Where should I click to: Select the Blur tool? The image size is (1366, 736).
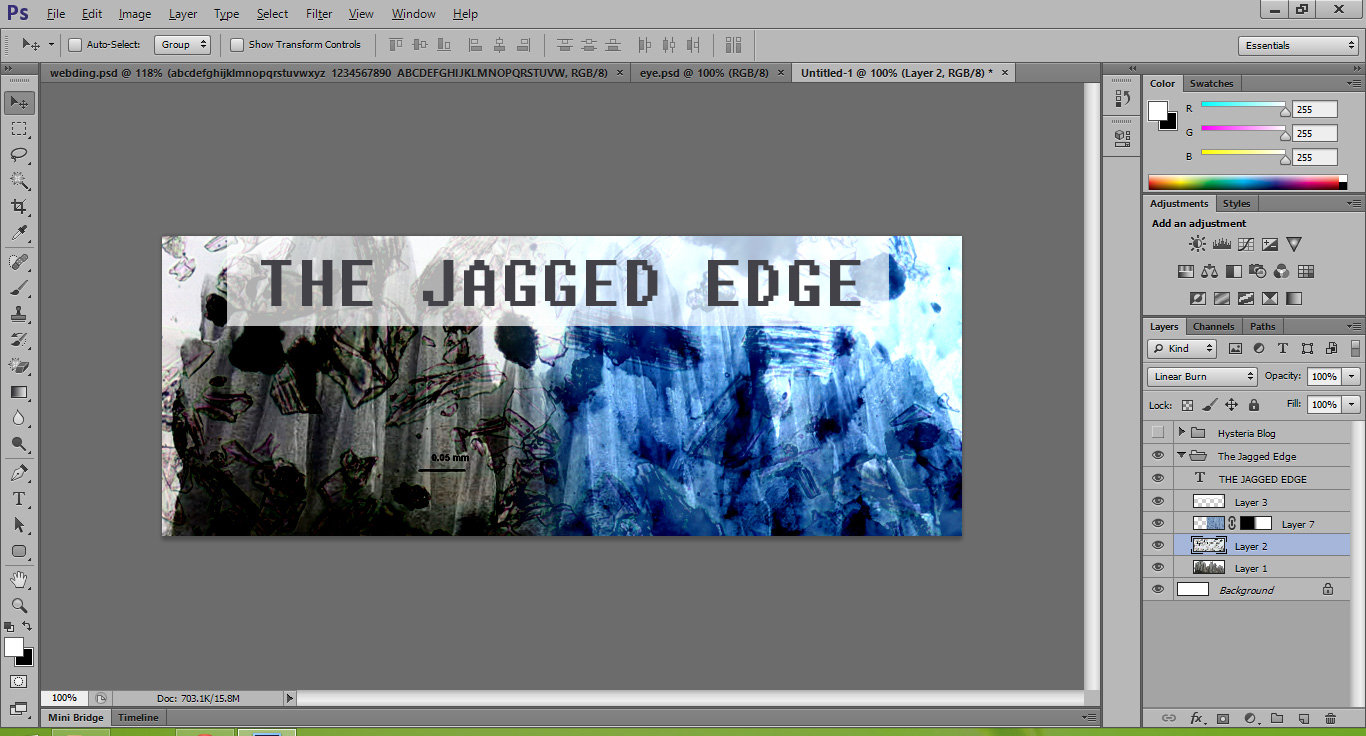pos(19,418)
